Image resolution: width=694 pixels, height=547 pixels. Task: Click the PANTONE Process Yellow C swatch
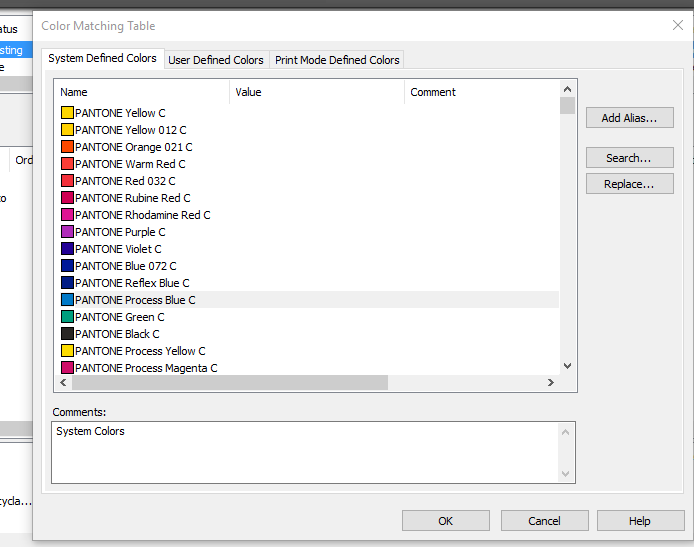pyautogui.click(x=67, y=351)
